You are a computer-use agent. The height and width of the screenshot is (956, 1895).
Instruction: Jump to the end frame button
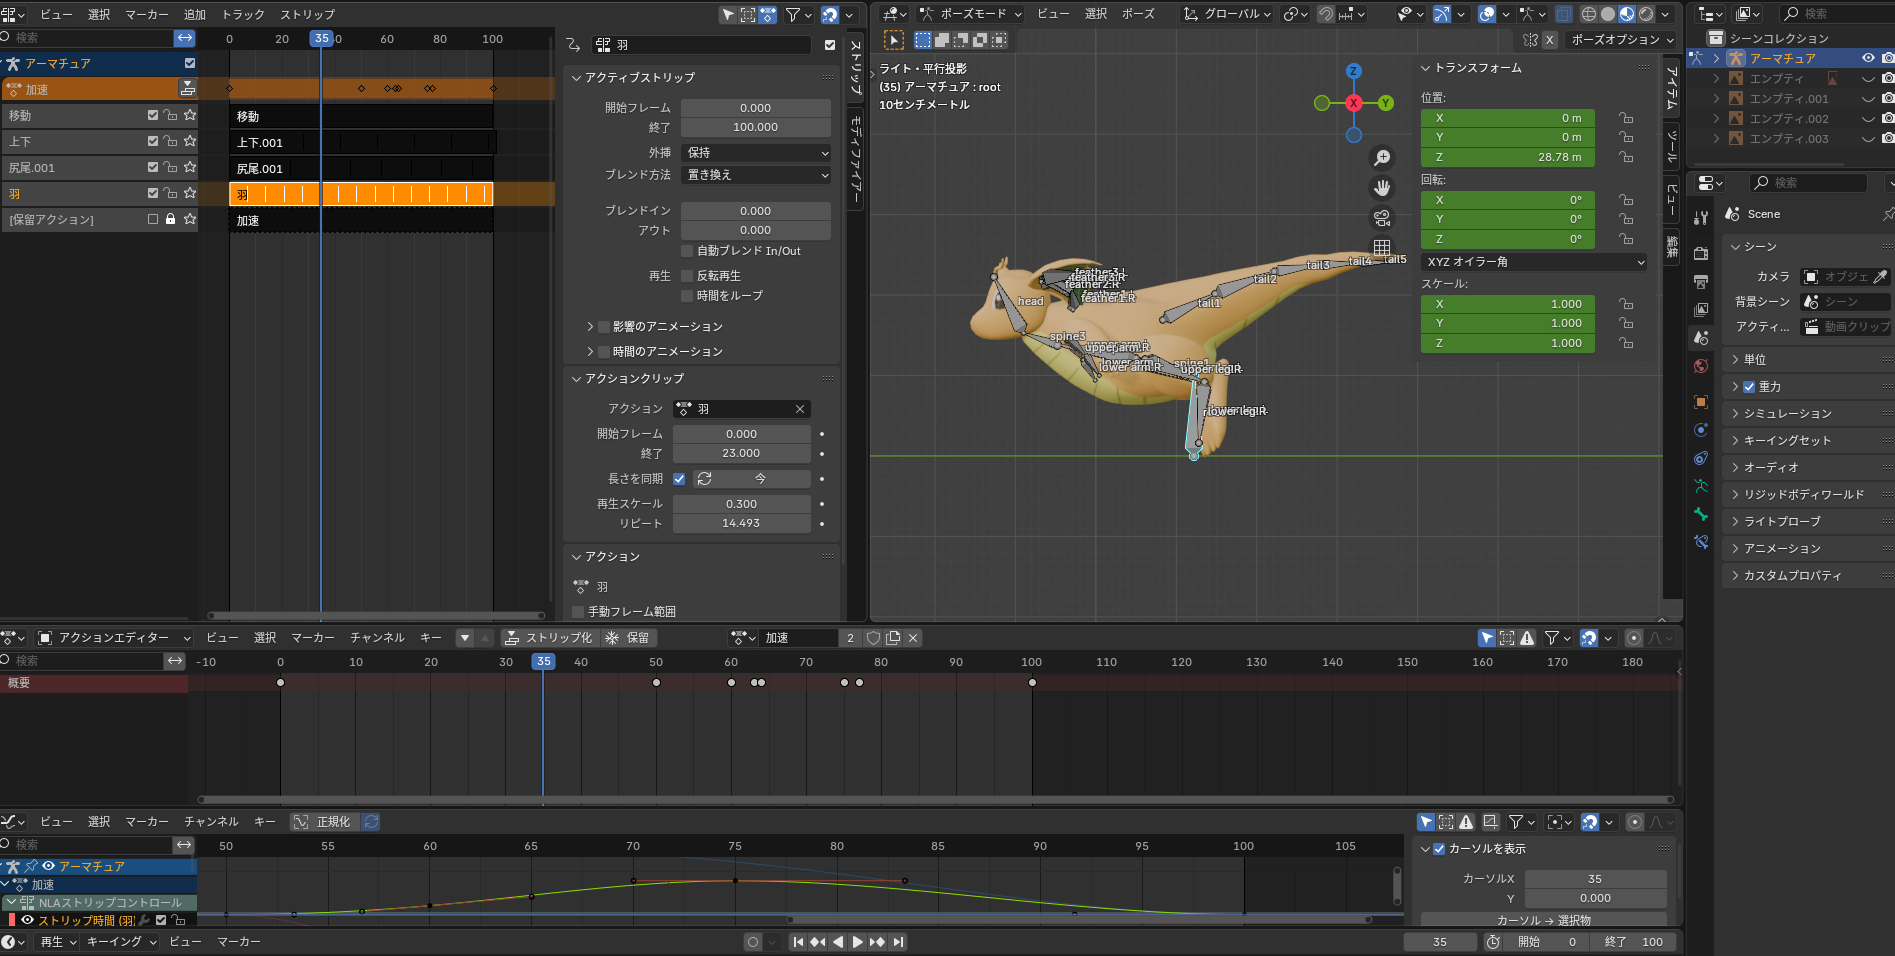[x=898, y=942]
